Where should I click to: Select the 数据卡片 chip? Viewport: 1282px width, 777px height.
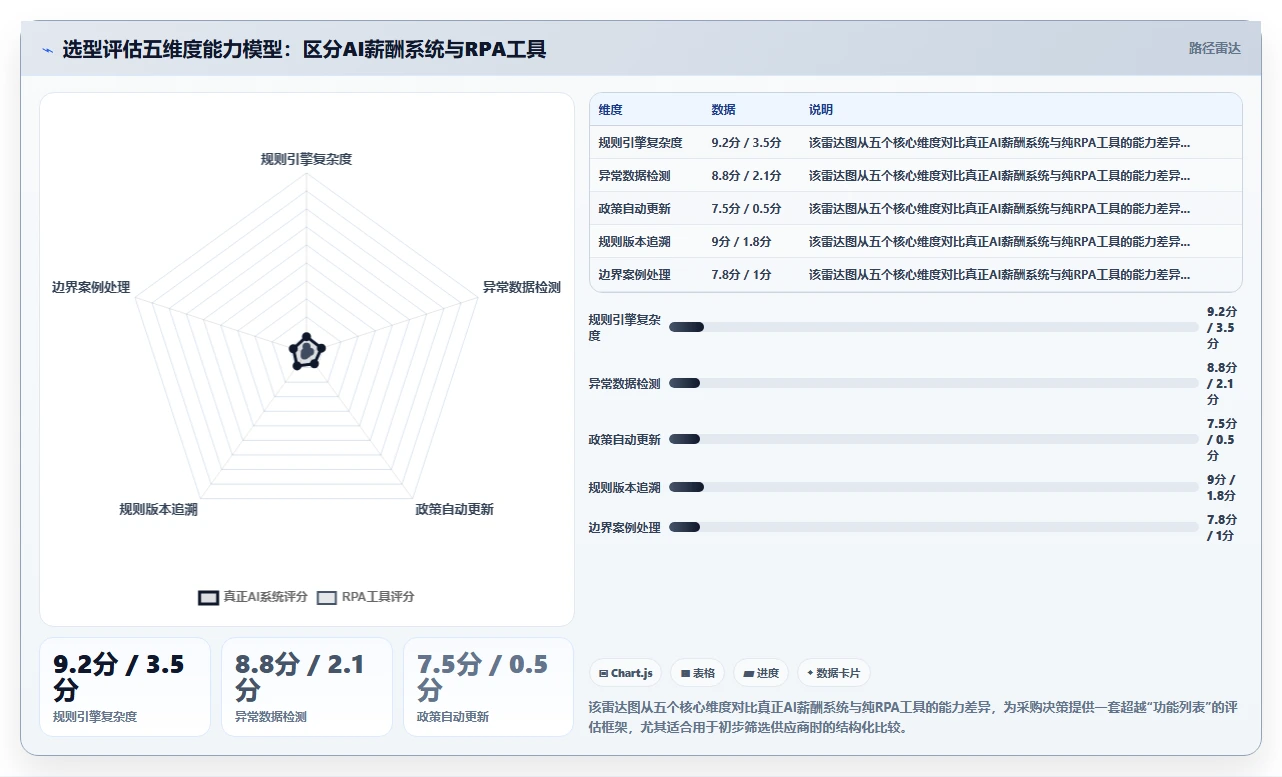click(833, 673)
